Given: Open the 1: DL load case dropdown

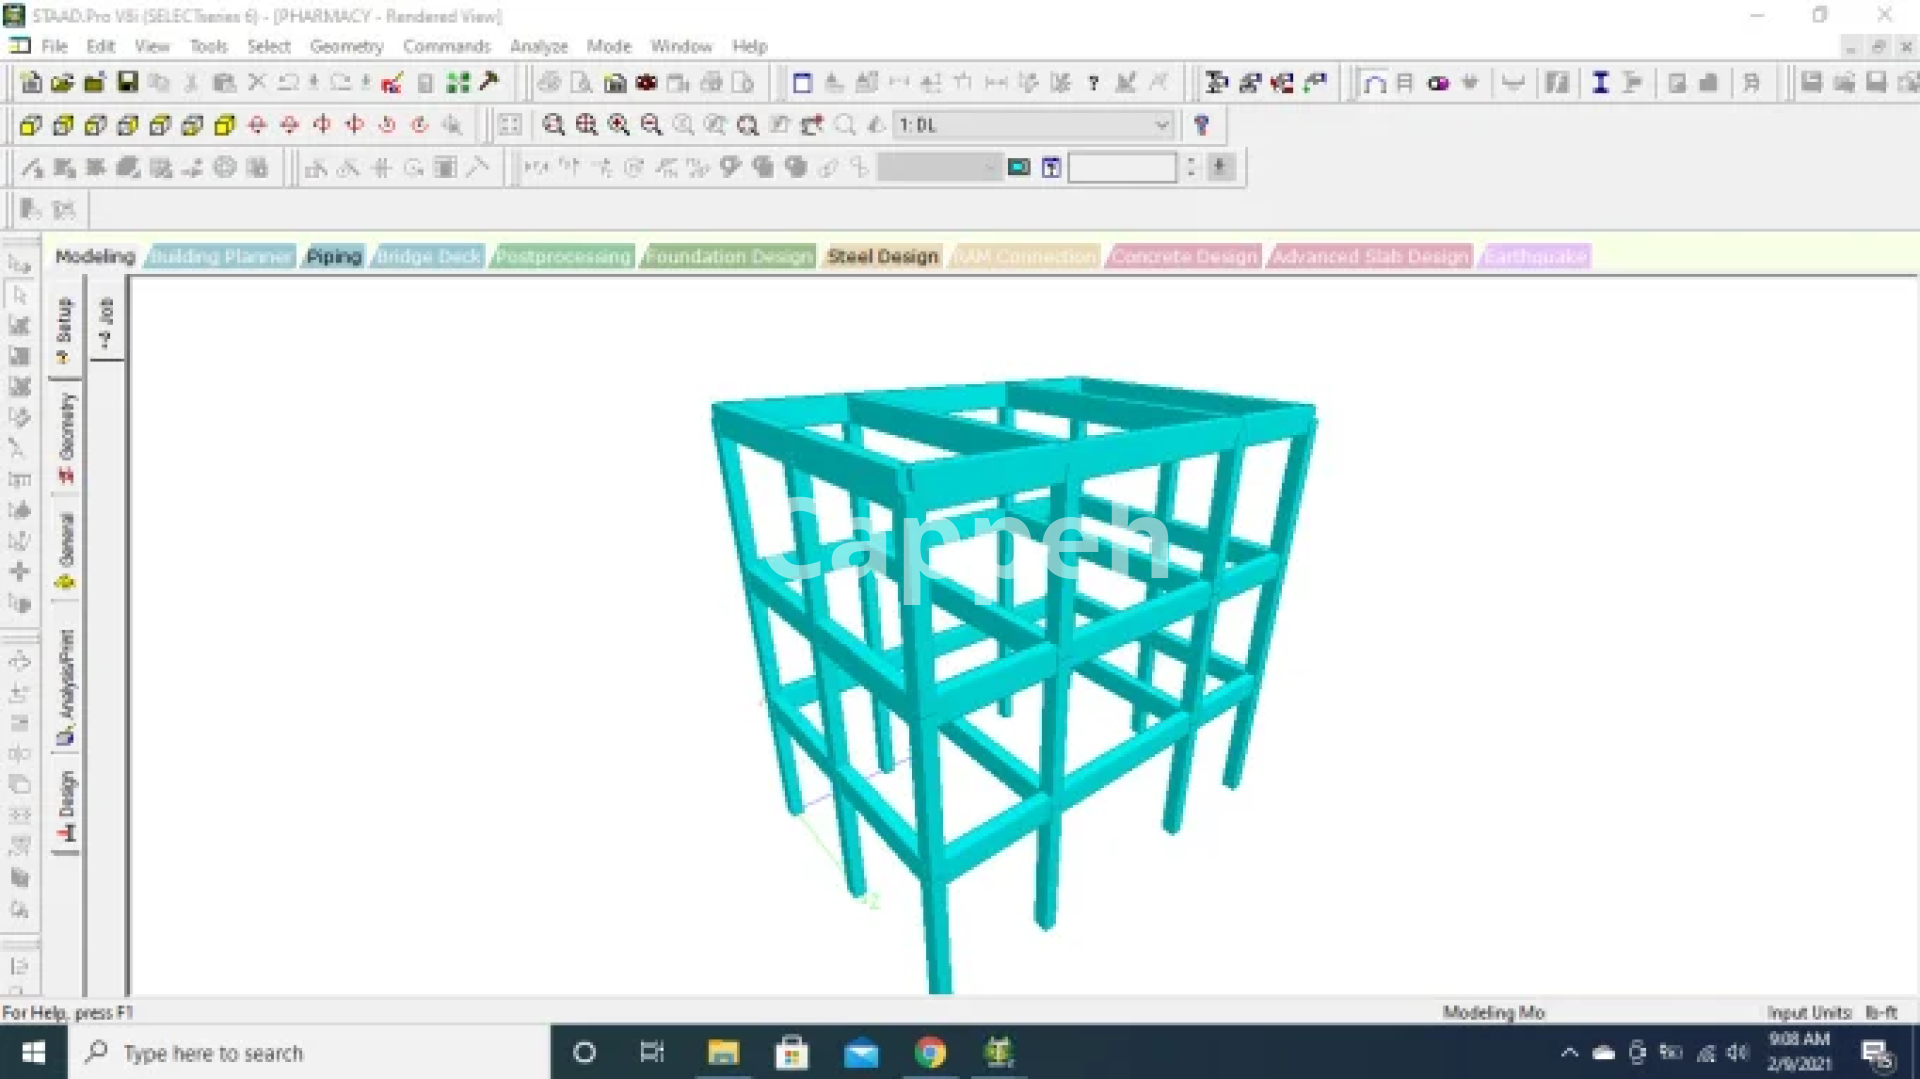Looking at the screenshot, I should pos(1160,125).
